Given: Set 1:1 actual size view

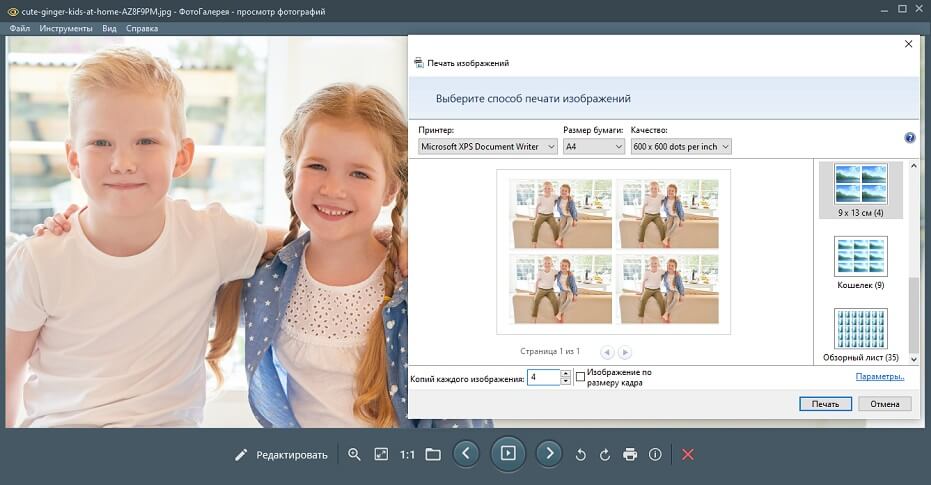Looking at the screenshot, I should click(x=407, y=455).
